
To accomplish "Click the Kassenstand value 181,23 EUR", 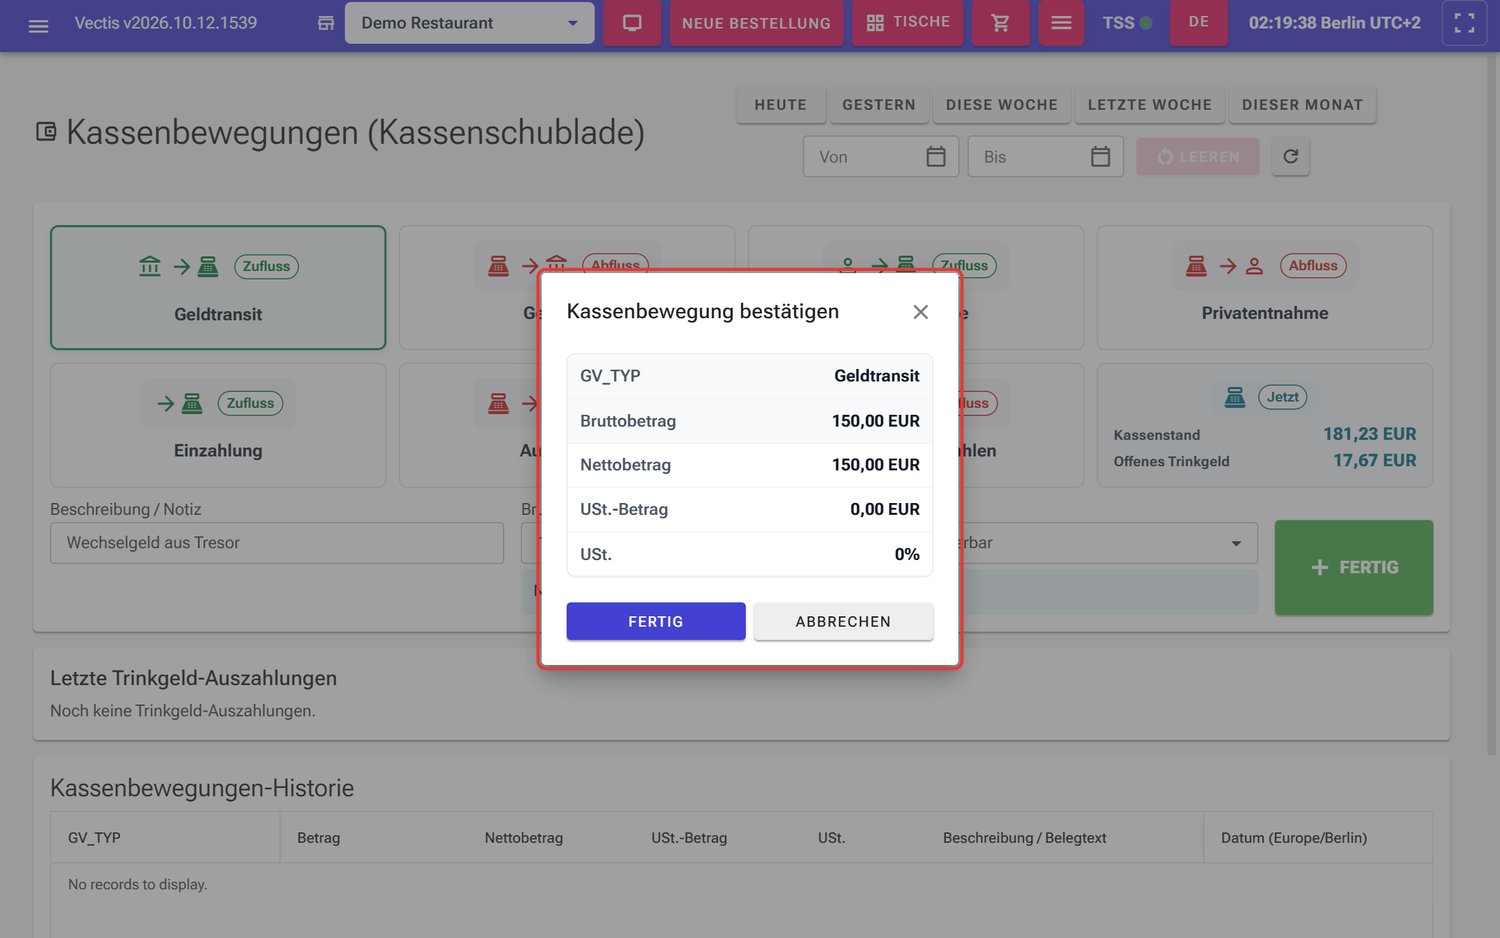I will (1370, 434).
